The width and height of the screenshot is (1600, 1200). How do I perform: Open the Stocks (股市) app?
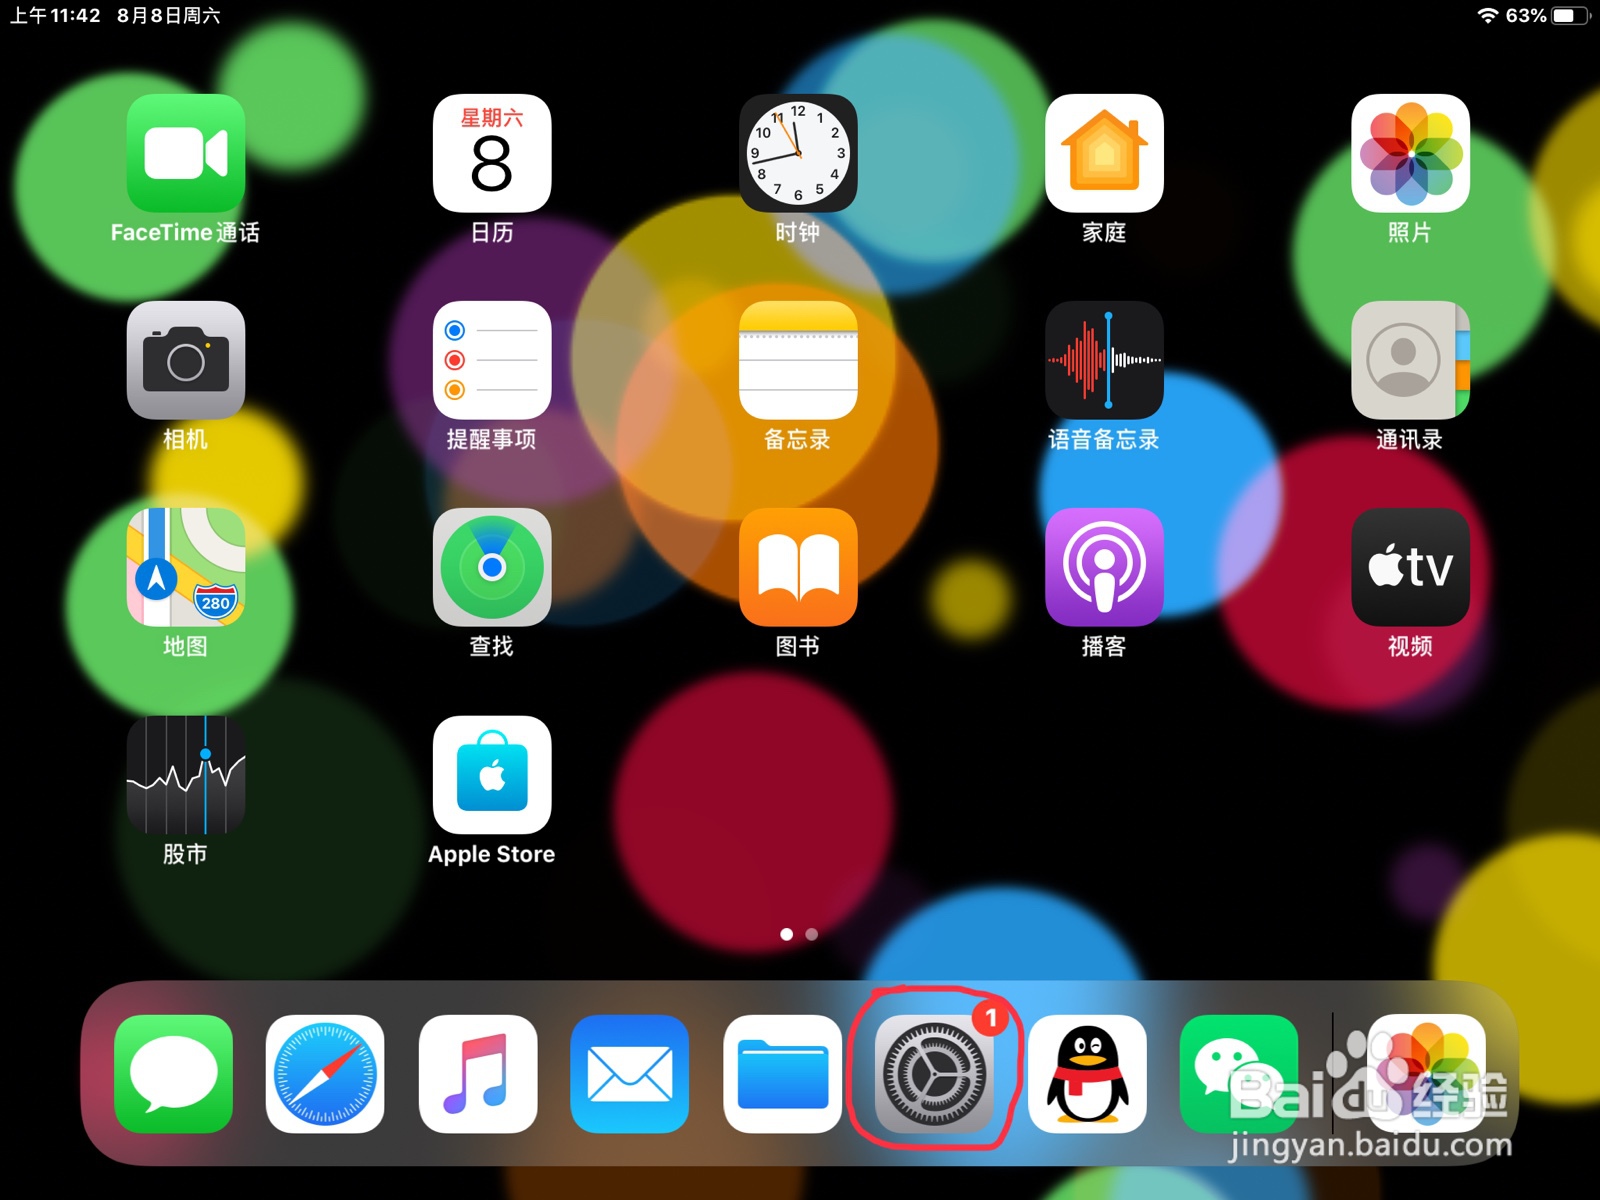point(186,775)
